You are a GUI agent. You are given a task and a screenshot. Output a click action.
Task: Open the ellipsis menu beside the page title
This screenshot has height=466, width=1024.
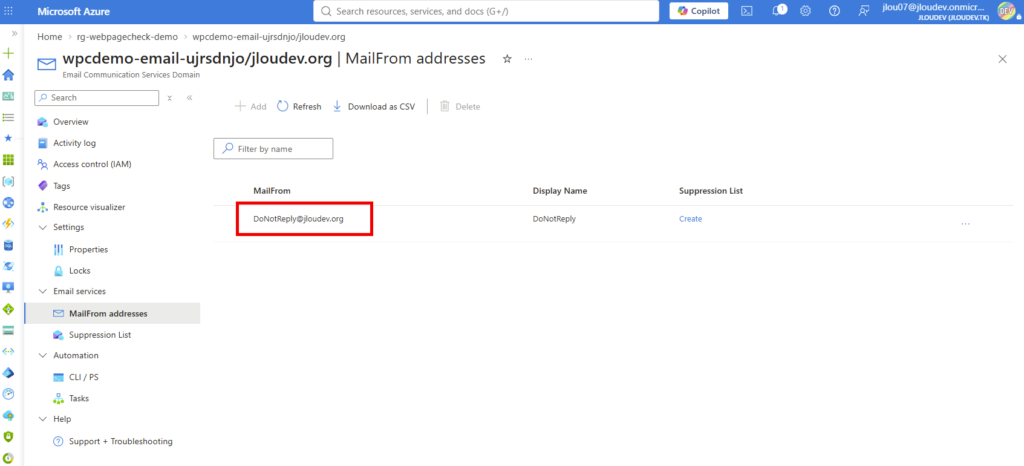(528, 59)
